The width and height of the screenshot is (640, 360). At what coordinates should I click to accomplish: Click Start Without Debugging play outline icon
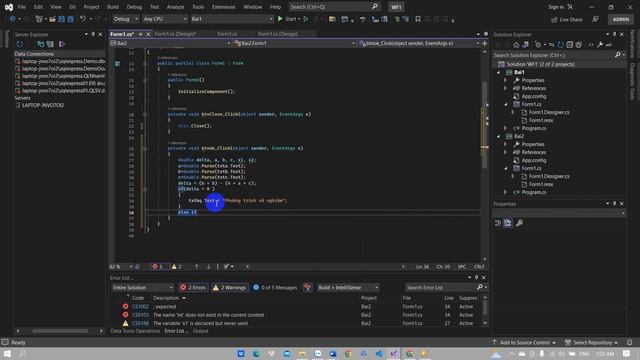(306, 19)
